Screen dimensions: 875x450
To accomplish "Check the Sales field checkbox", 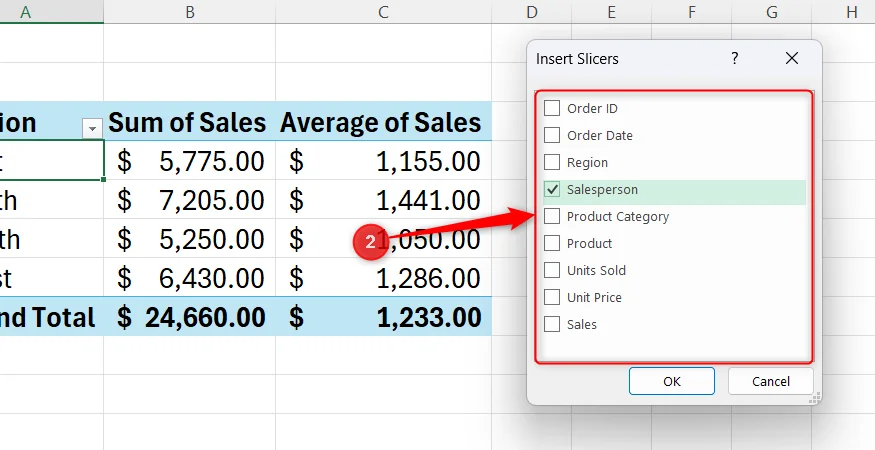I will tap(552, 324).
